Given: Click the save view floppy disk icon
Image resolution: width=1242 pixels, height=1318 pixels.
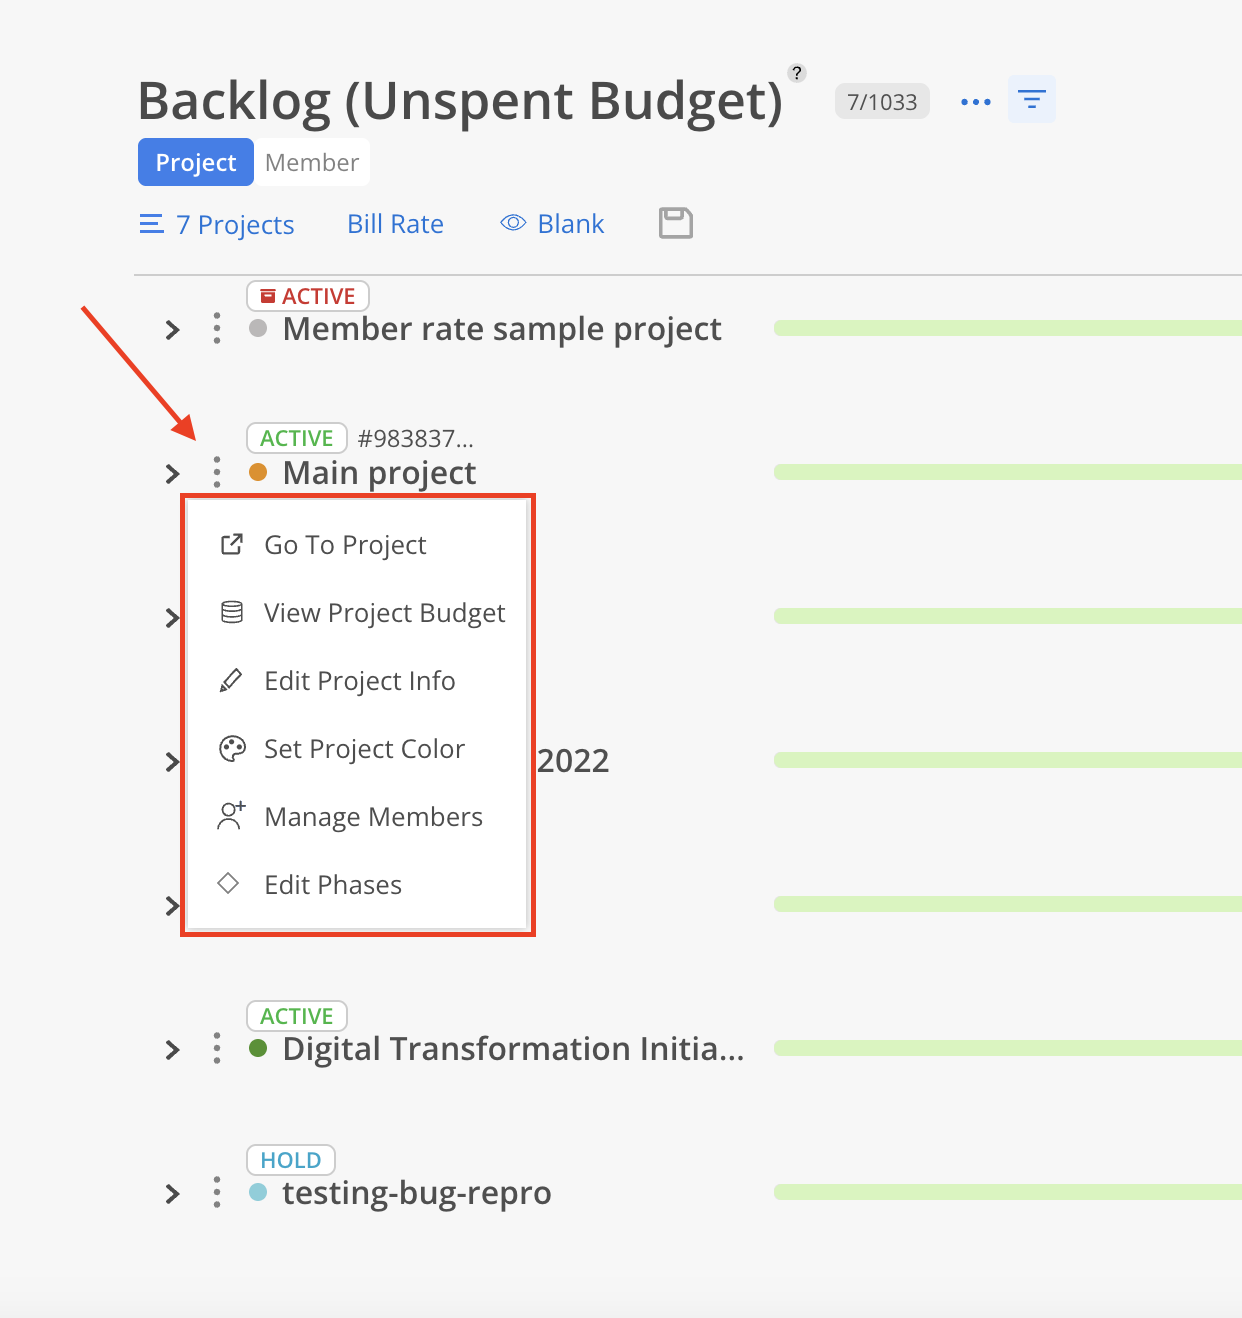Looking at the screenshot, I should pos(676,223).
